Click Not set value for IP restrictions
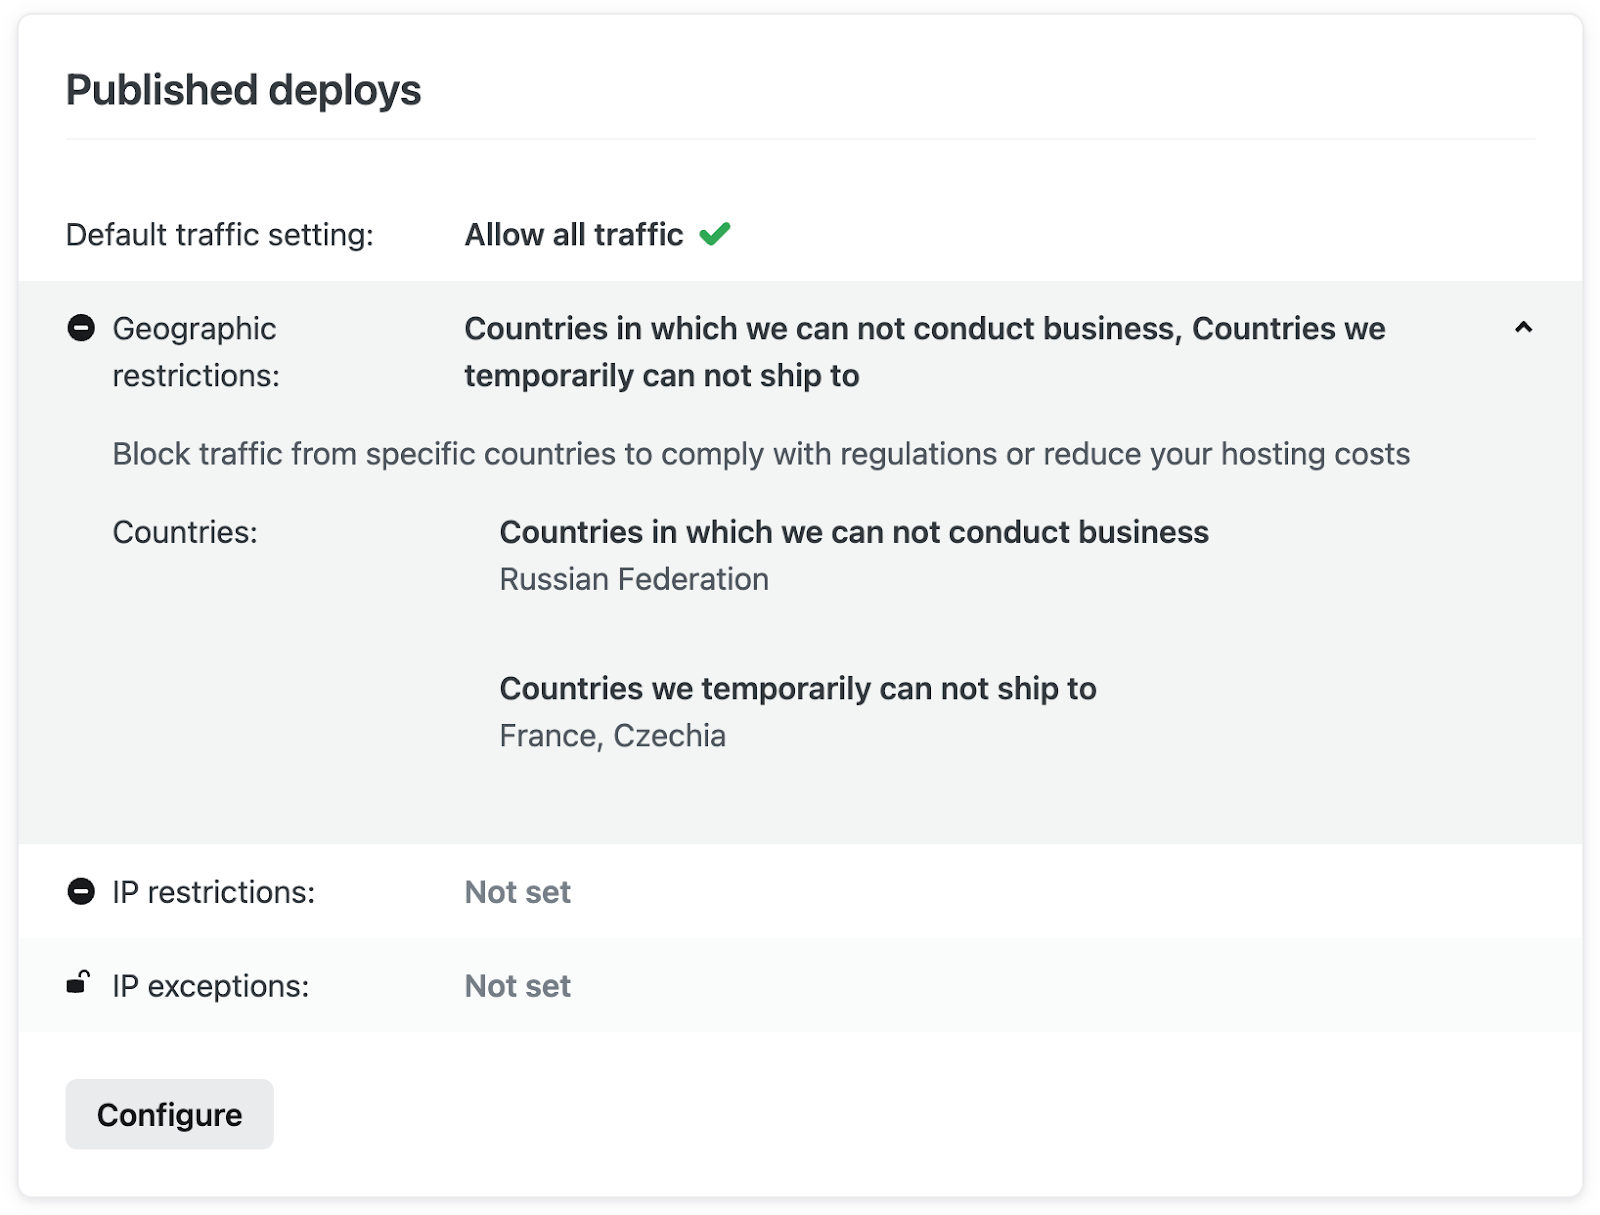The image size is (1600, 1215). tap(517, 892)
